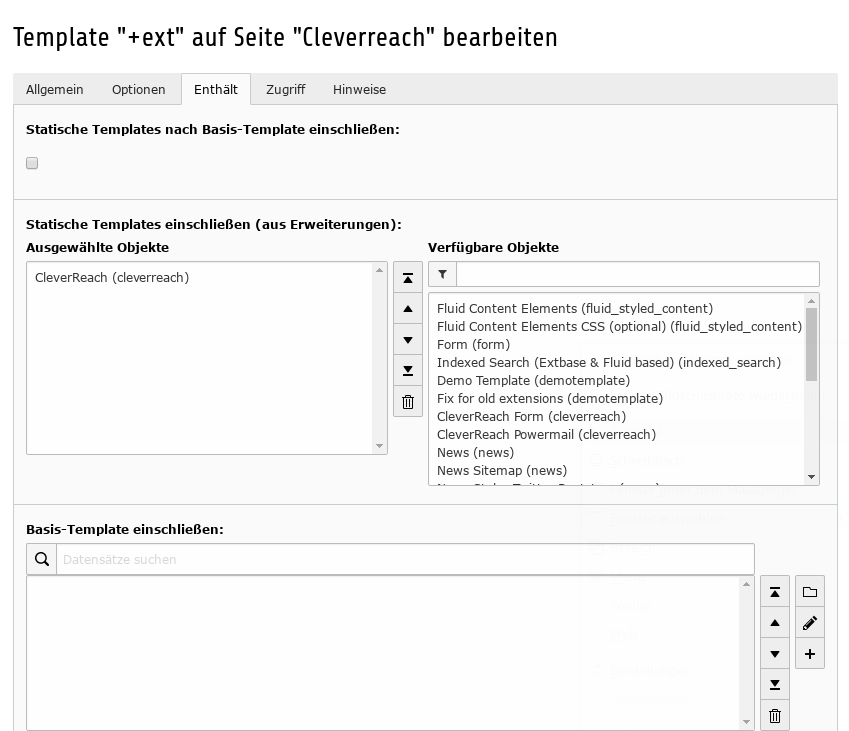Click selected objects list scroll-up arrow

pyautogui.click(x=379, y=270)
